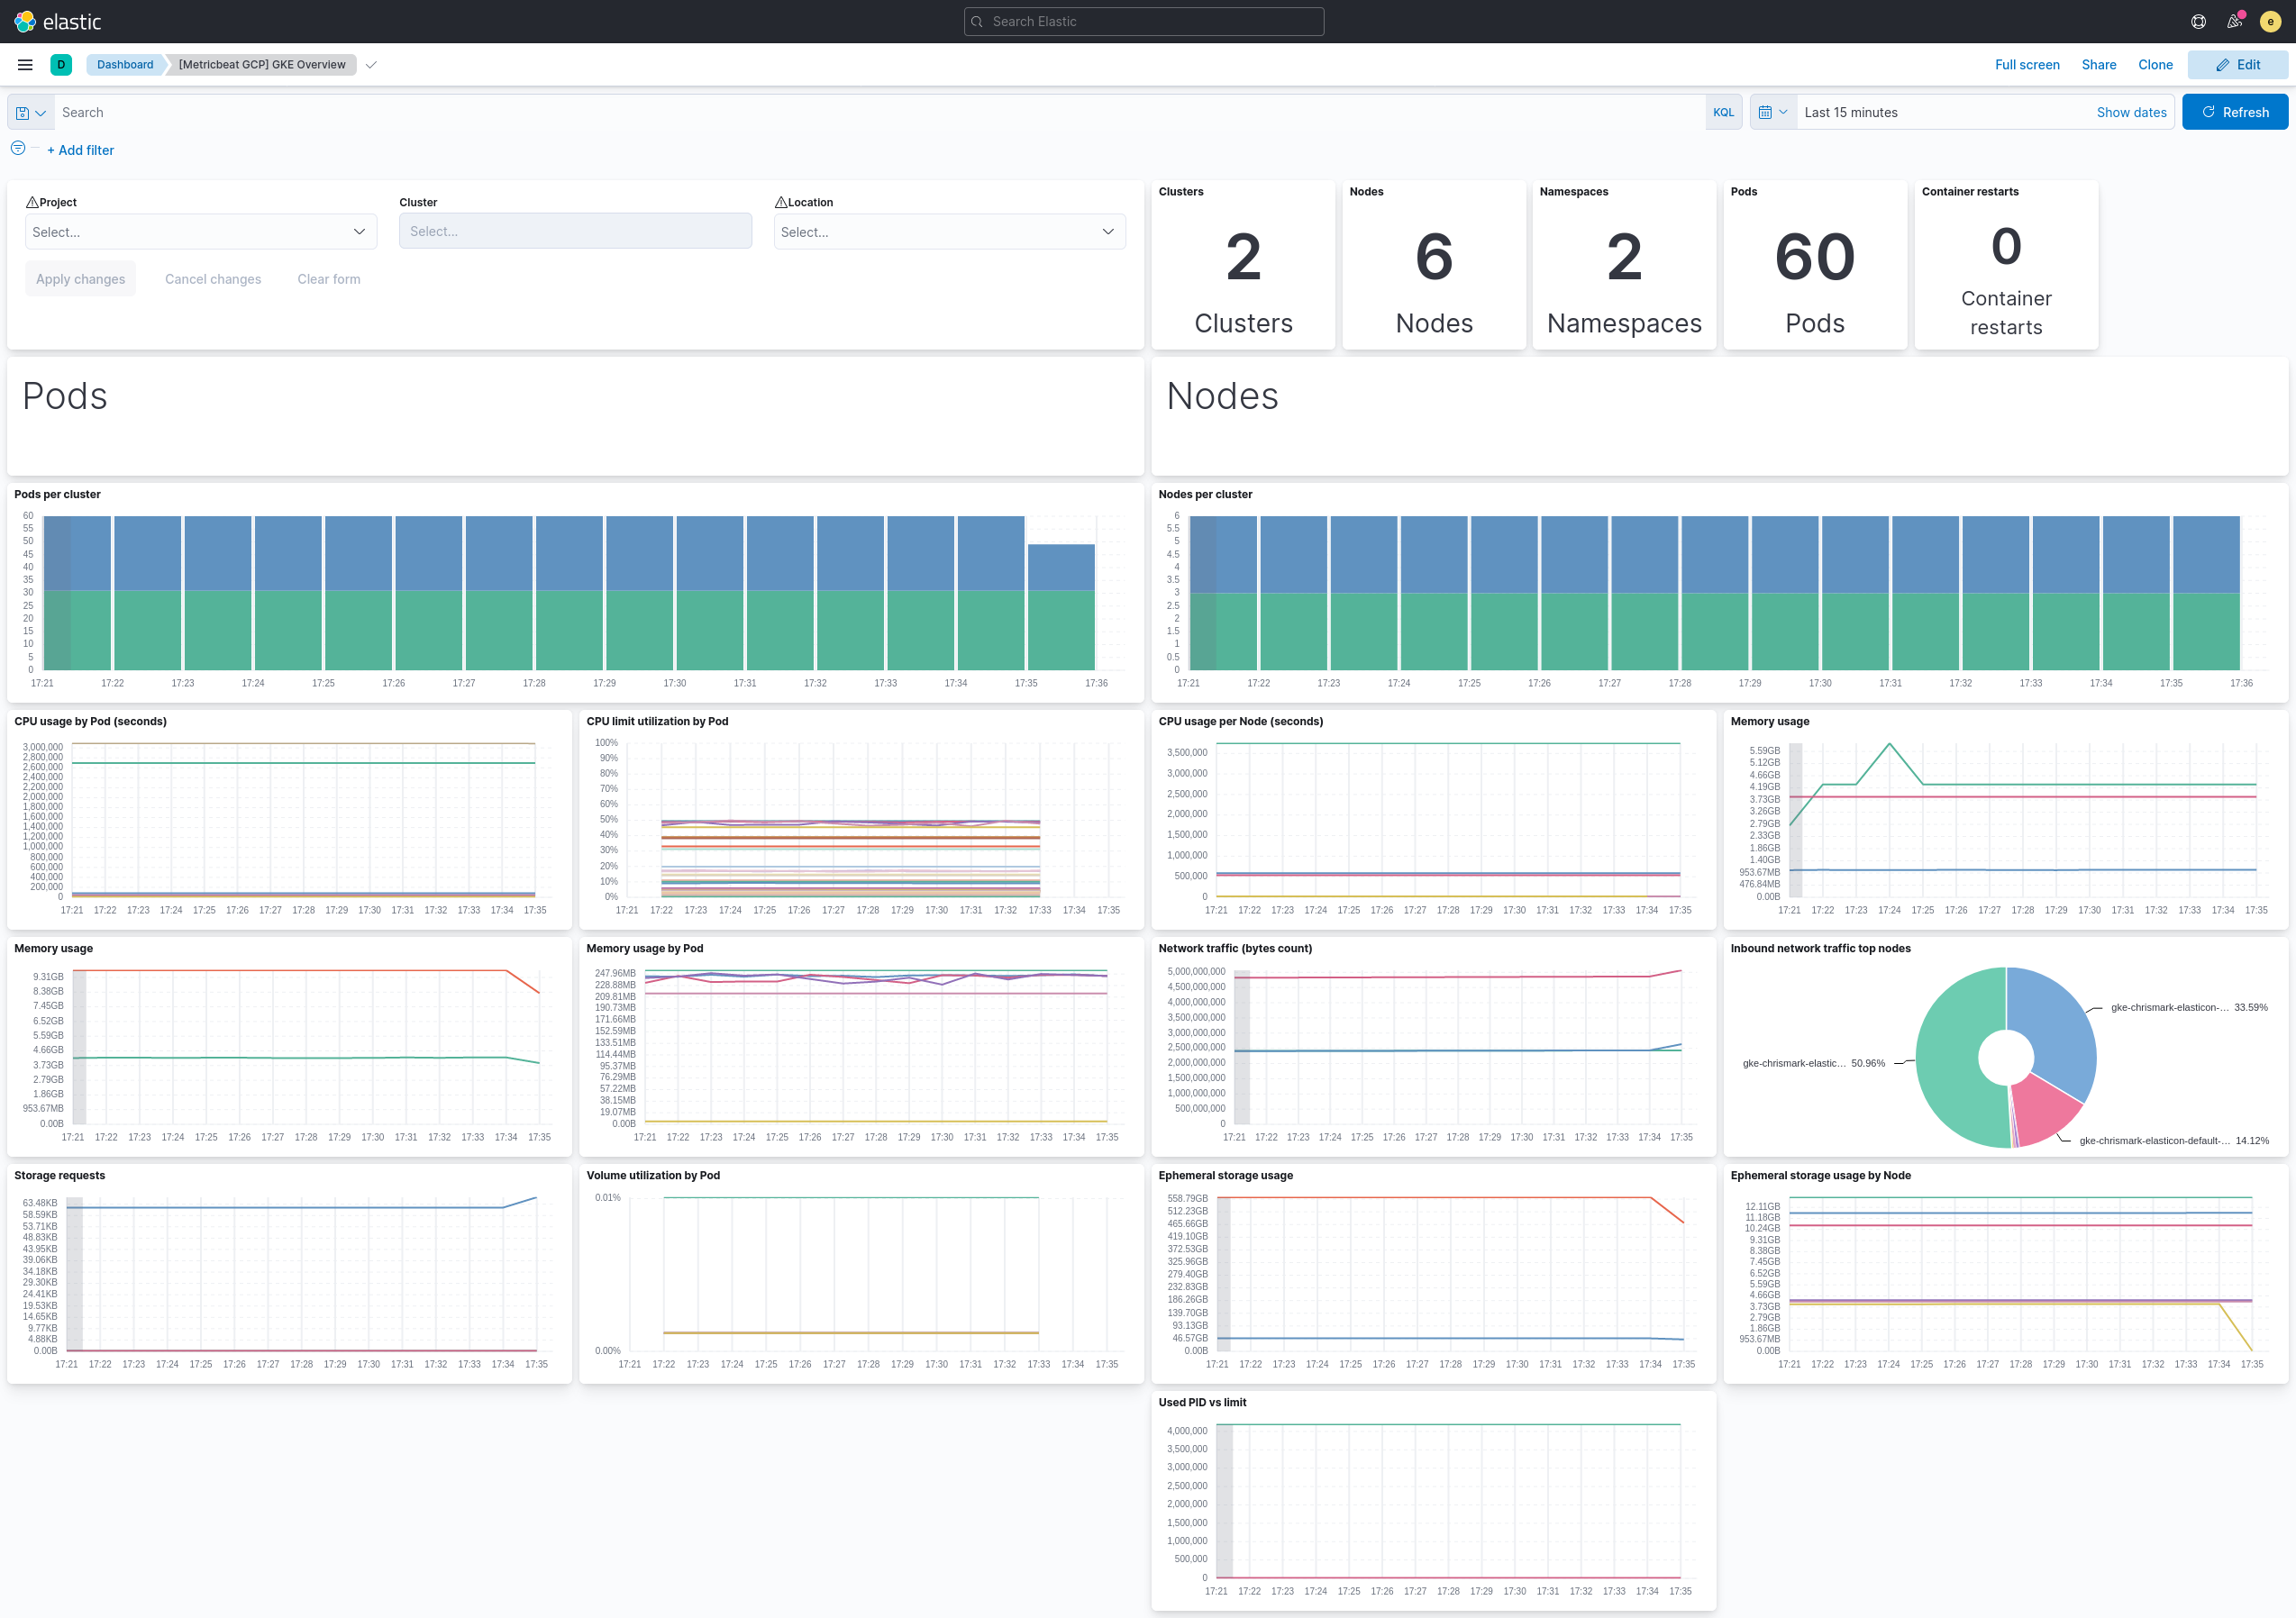Open the user profile avatar marked 'e'
Viewport: 2296px width, 1618px height.
click(x=2270, y=21)
